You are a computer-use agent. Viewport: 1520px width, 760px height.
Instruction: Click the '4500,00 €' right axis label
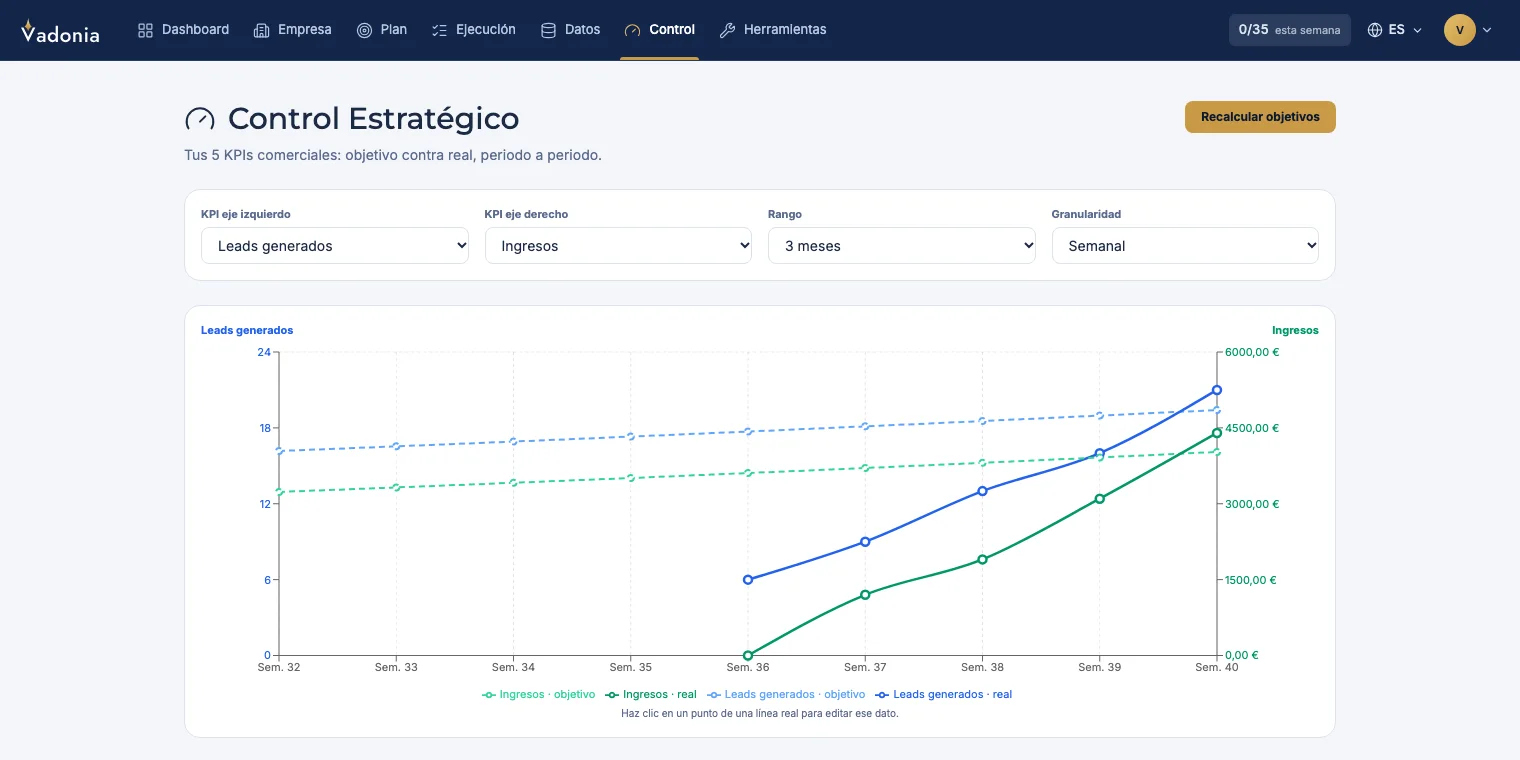click(1252, 428)
